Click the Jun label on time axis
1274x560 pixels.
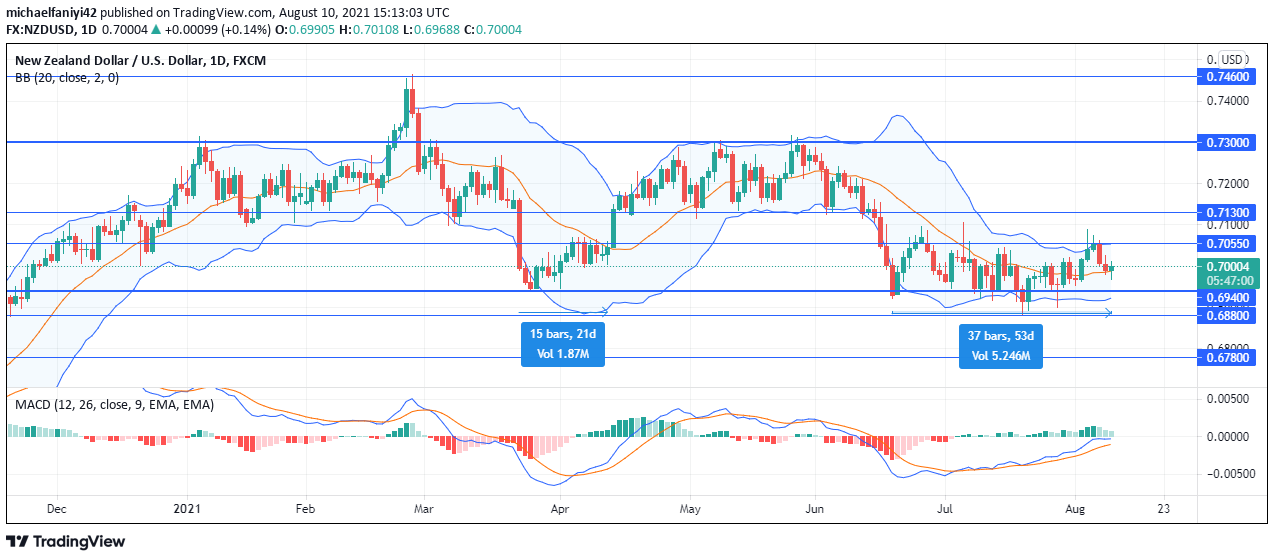point(814,509)
